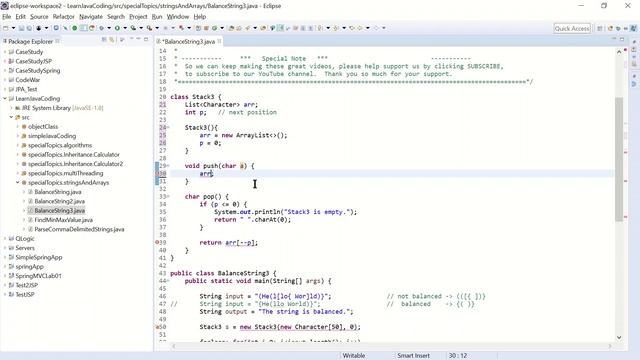The width and height of the screenshot is (640, 360).
Task: Click the Writable status bar entry
Action: (354, 356)
